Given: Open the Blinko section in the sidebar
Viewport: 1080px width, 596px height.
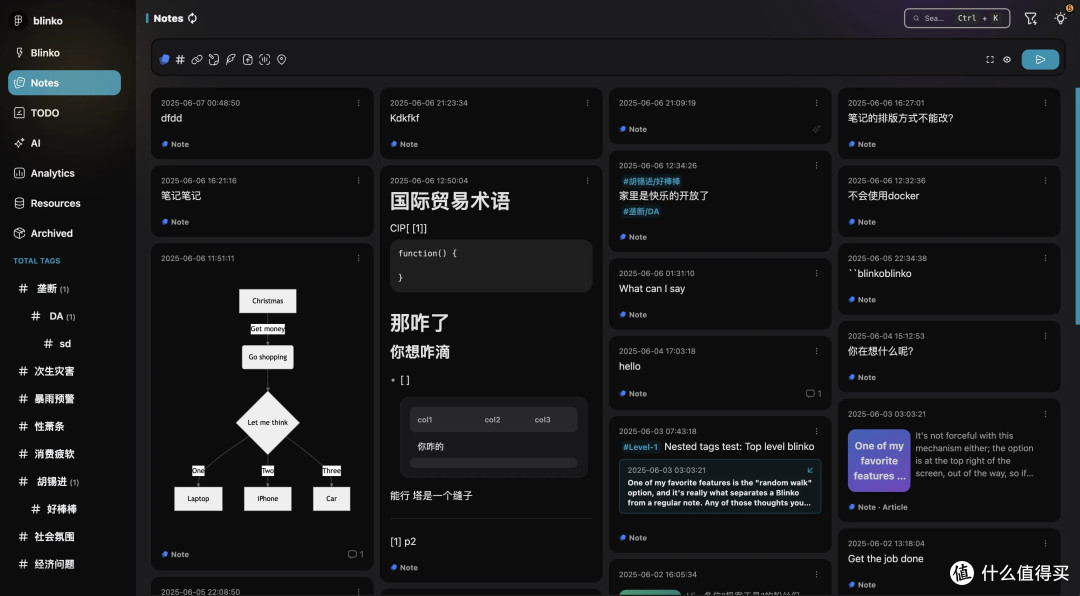Looking at the screenshot, I should tap(64, 52).
